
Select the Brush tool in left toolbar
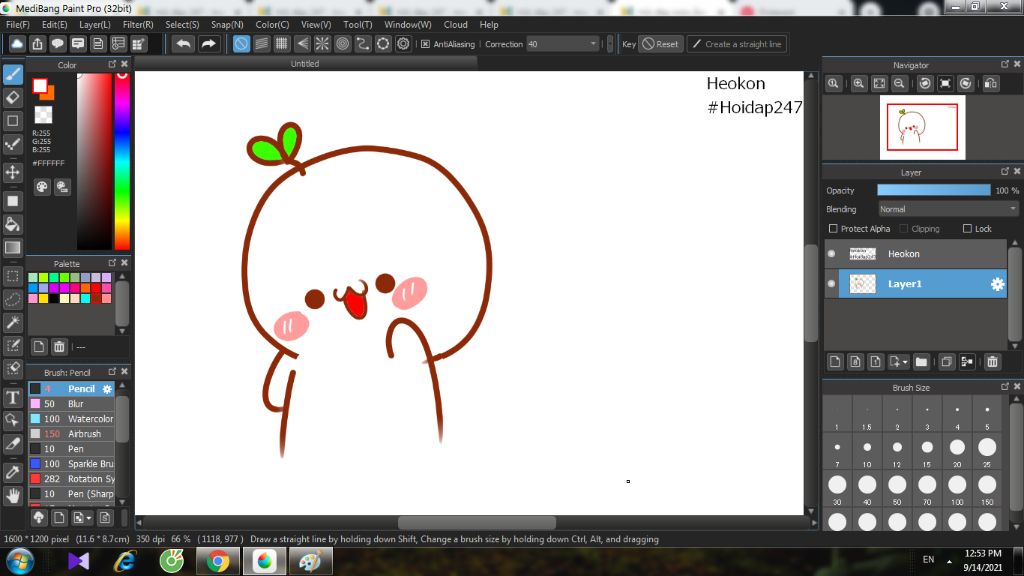tap(12, 74)
